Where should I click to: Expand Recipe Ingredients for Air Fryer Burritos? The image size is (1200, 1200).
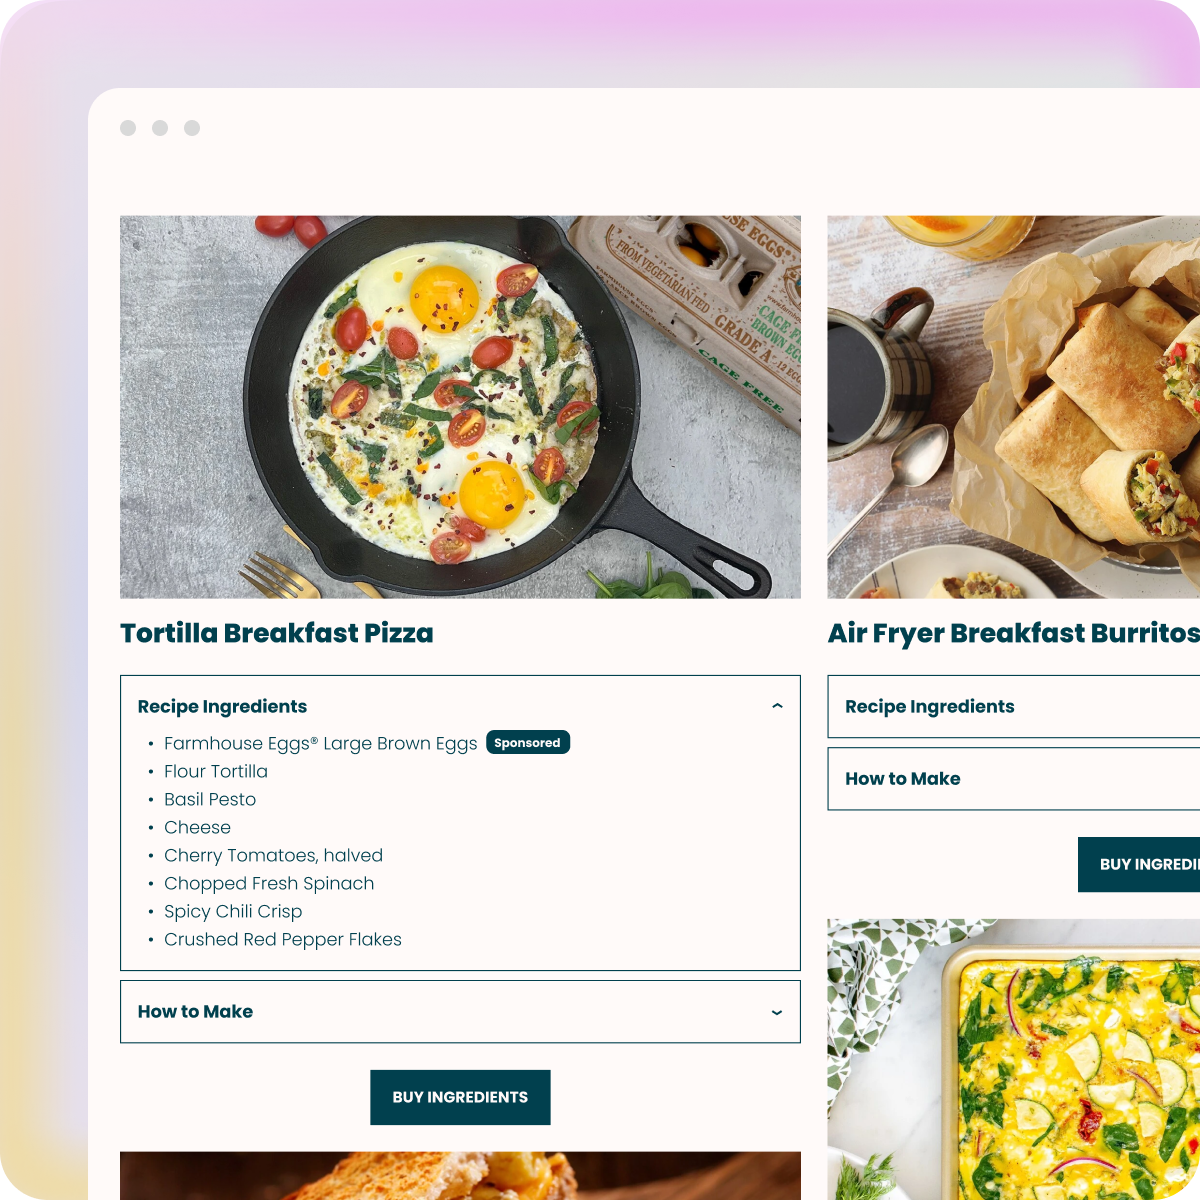point(1014,707)
